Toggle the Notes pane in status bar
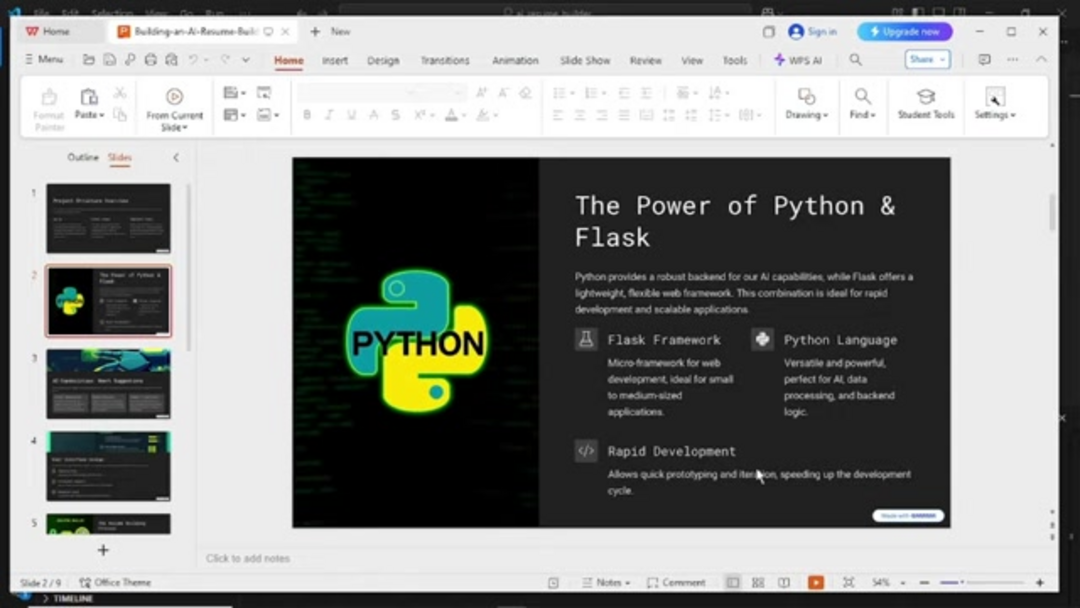 tap(607, 583)
